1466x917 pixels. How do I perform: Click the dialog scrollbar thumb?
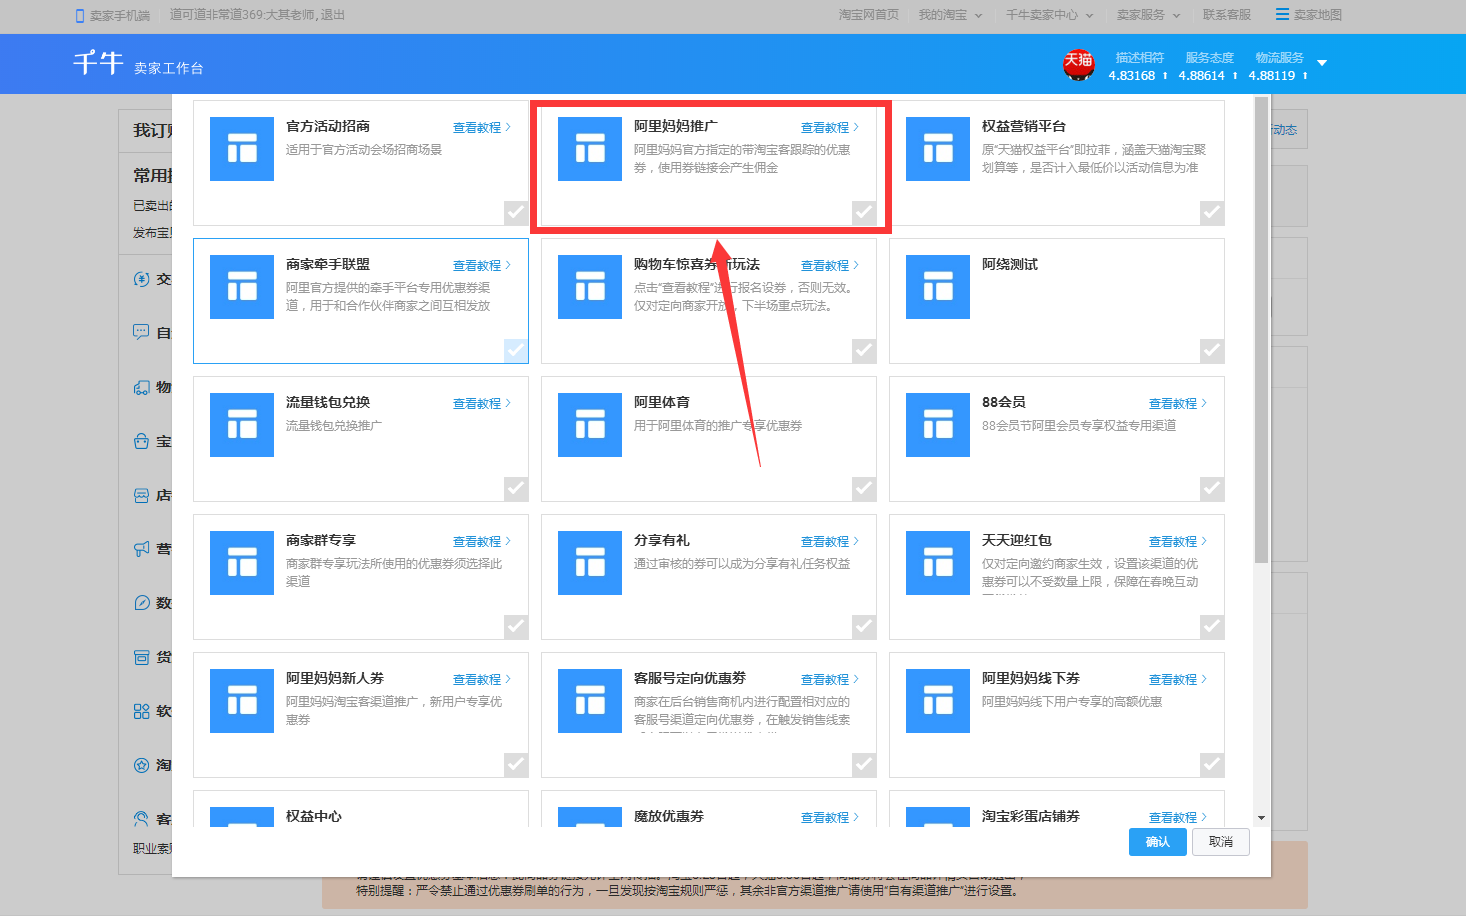[1261, 330]
